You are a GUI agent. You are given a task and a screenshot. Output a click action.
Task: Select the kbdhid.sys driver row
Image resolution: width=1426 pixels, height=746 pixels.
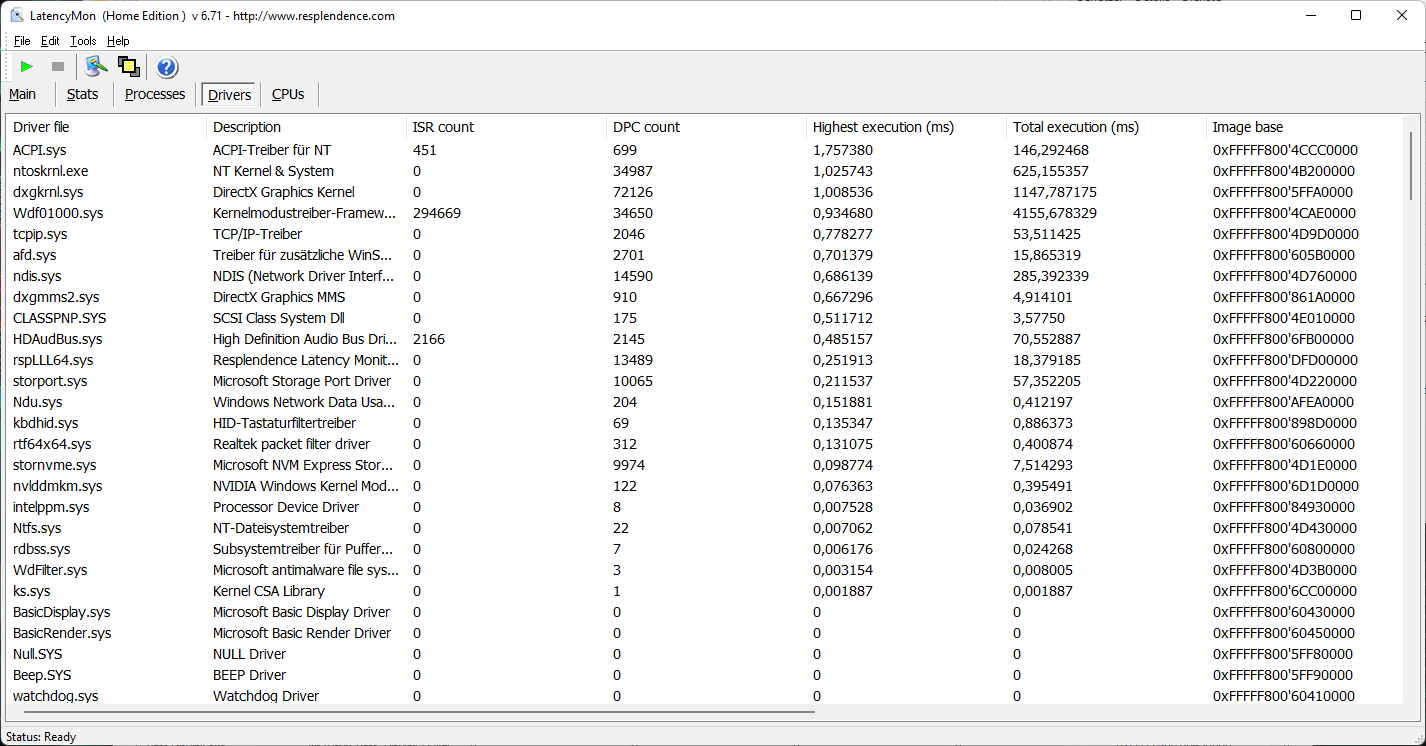pos(705,423)
